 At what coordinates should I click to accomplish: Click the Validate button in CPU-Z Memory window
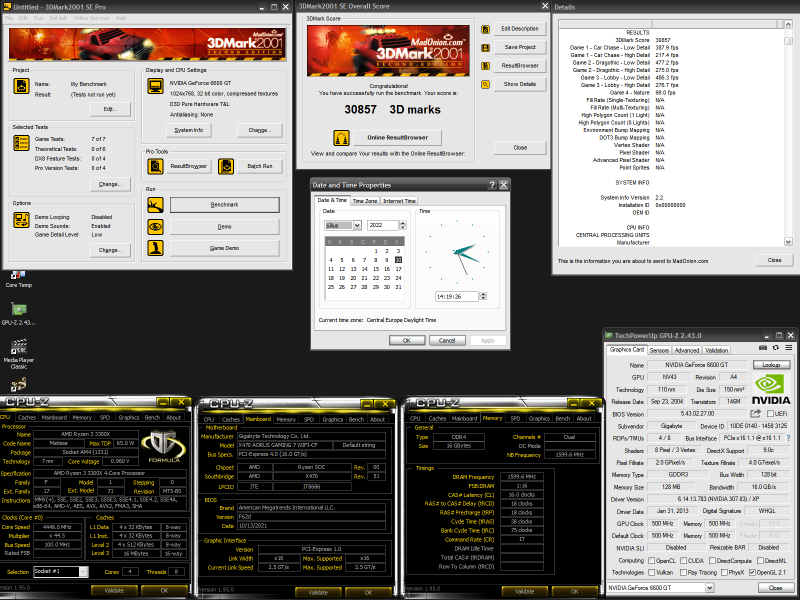coord(524,591)
